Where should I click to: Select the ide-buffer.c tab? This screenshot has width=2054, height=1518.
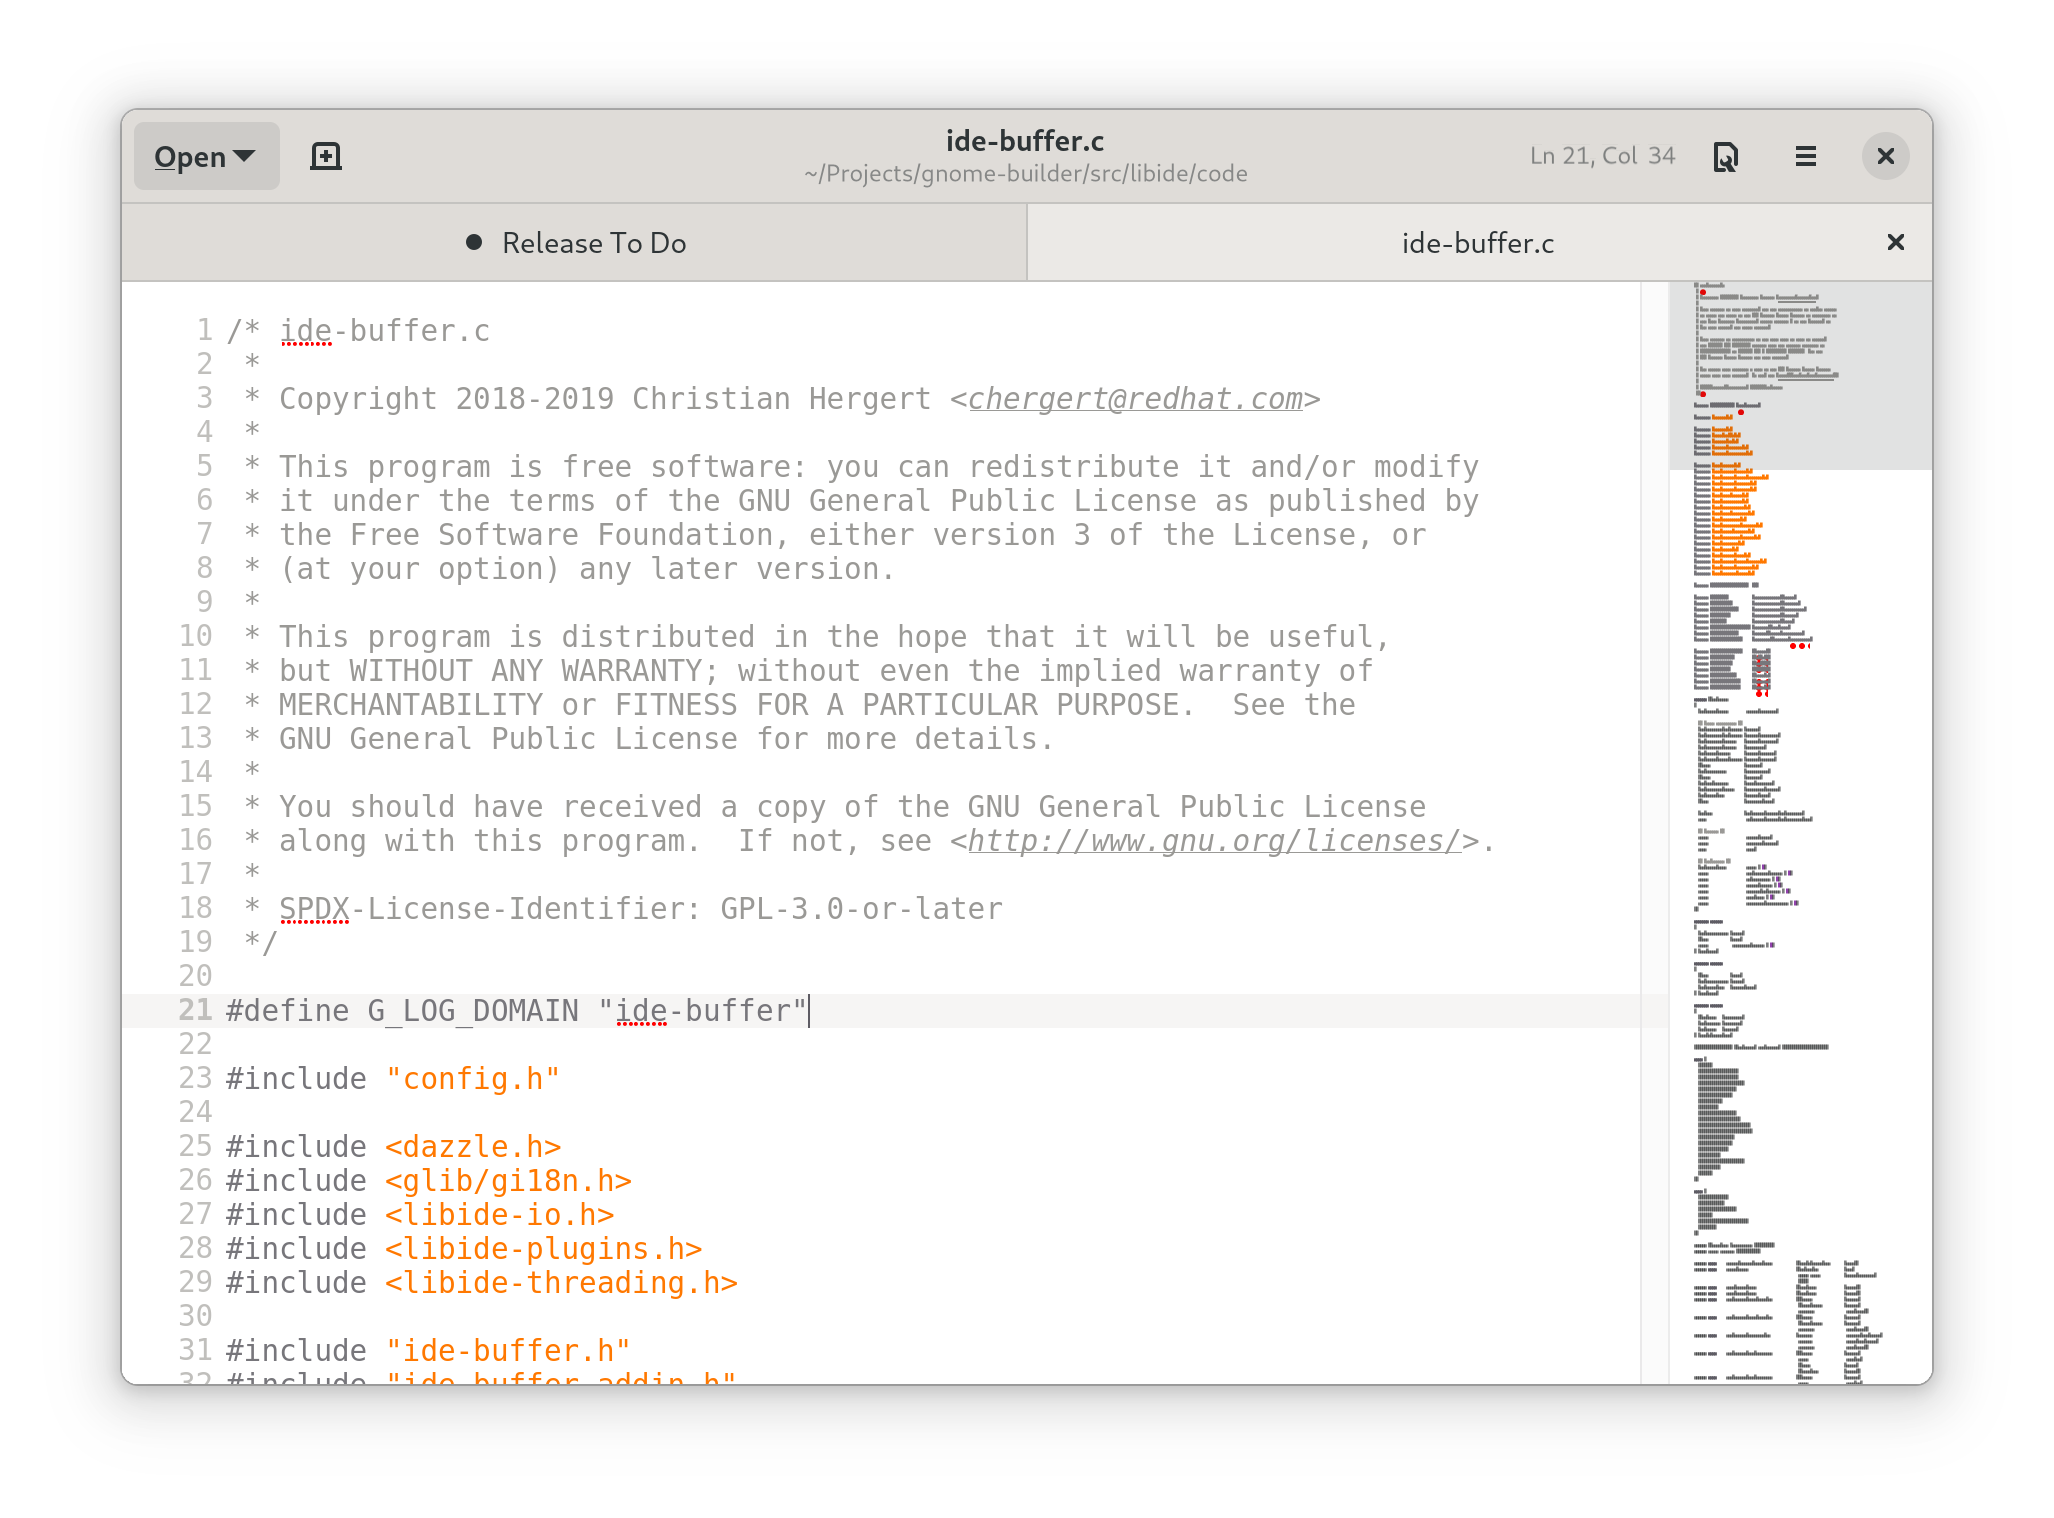pos(1477,243)
